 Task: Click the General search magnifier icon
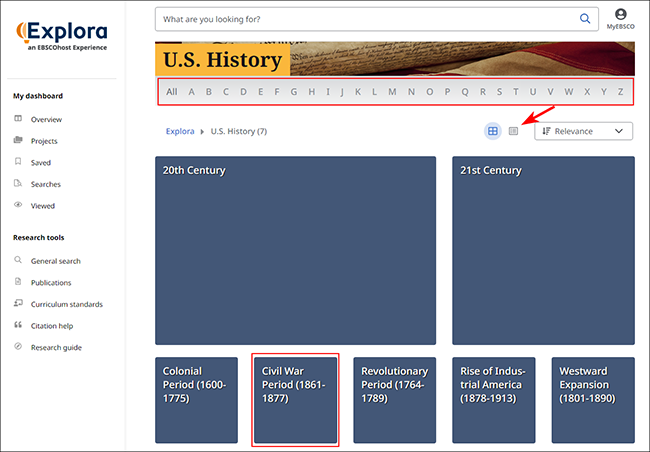point(18,260)
